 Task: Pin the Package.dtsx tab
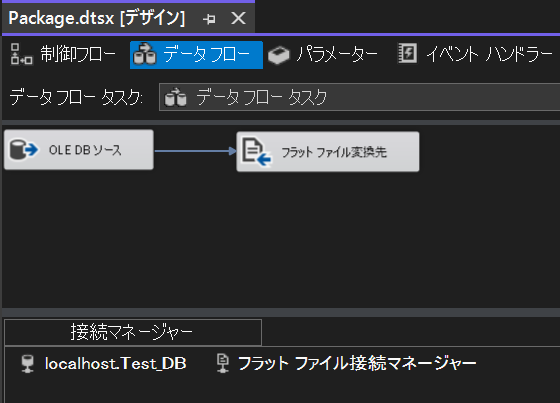coord(209,19)
